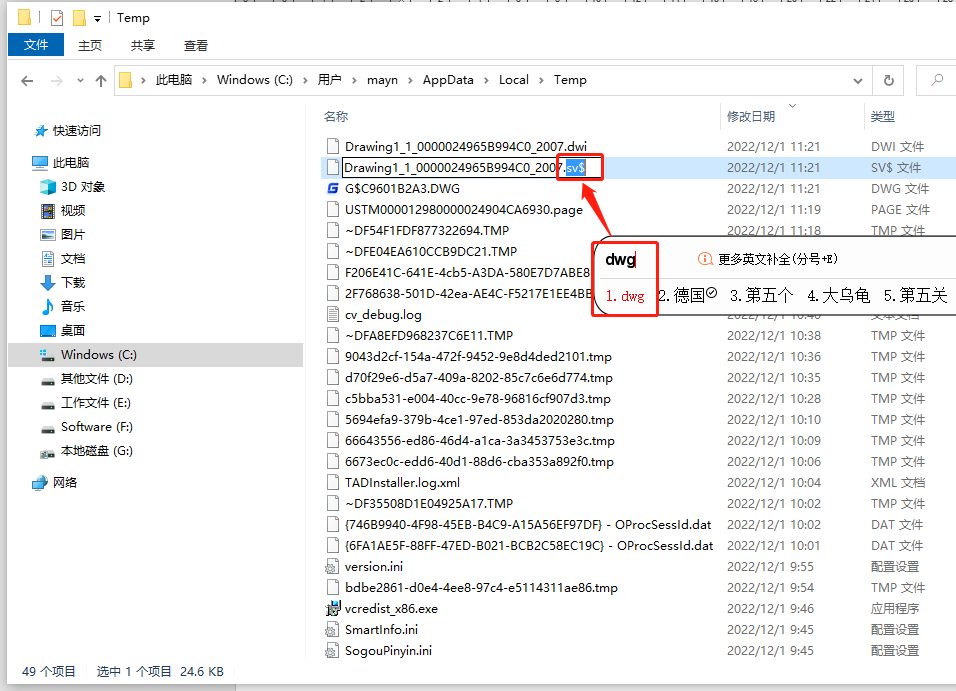
Task: Click the up-directory arrow button
Action: coord(100,80)
